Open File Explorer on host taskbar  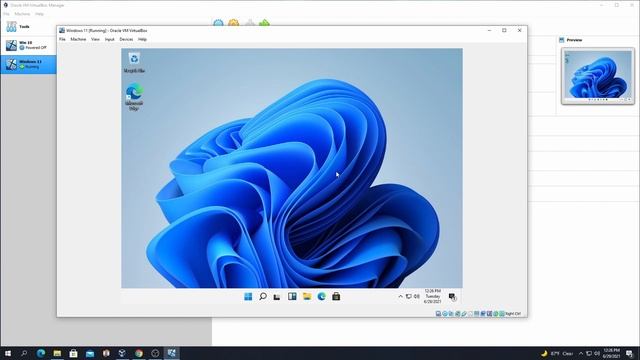pos(57,353)
